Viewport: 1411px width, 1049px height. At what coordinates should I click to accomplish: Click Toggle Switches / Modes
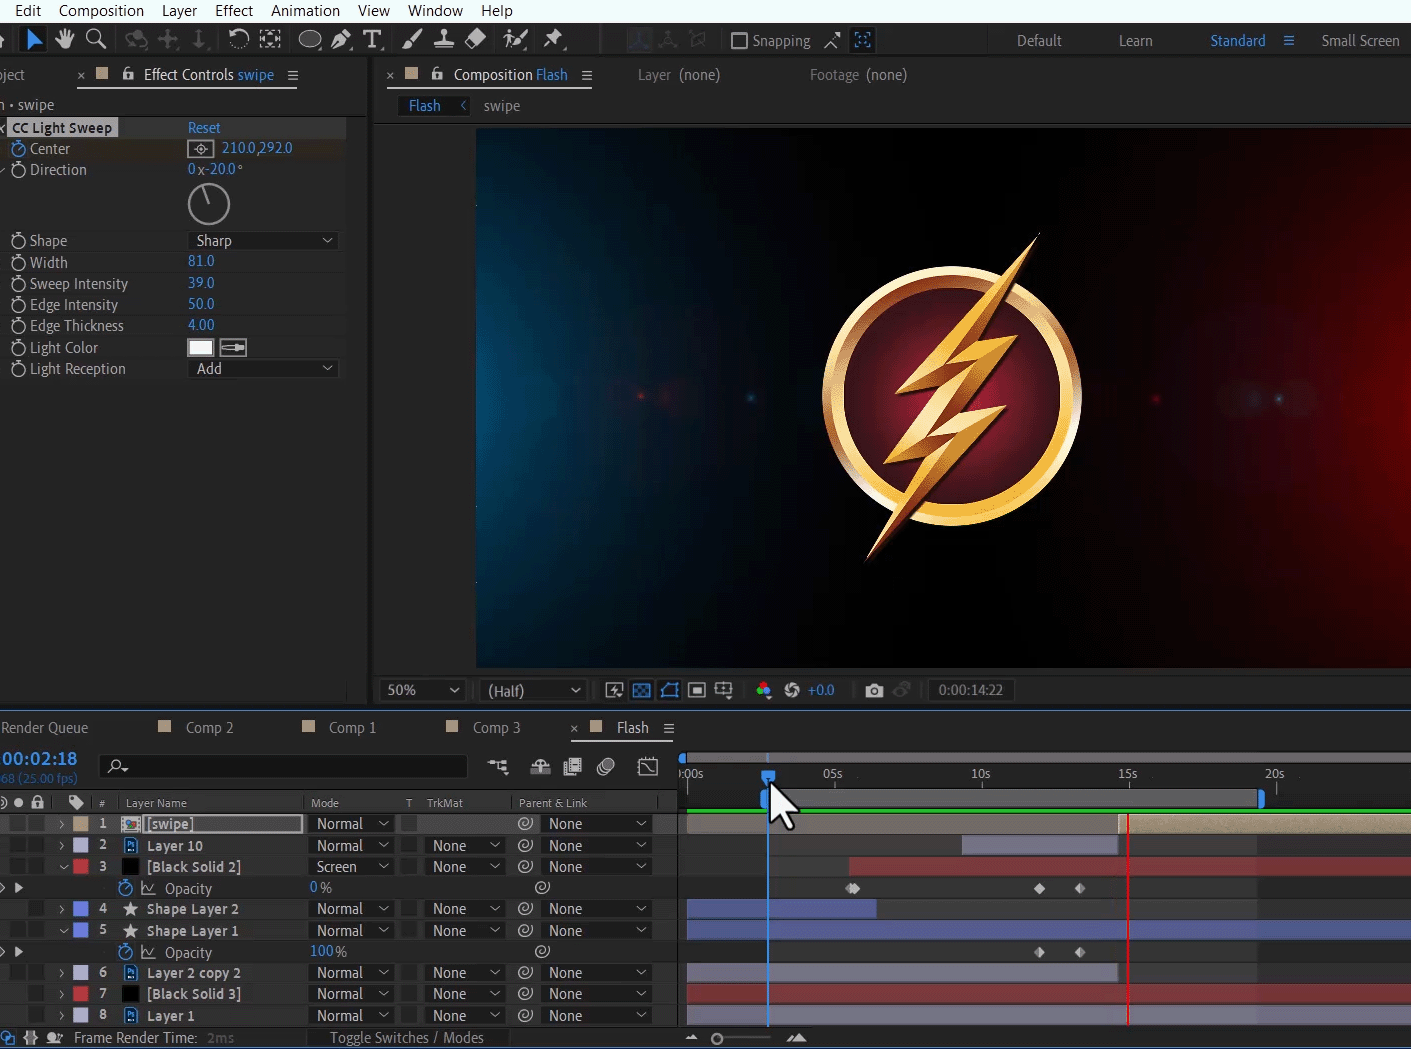pos(406,1038)
